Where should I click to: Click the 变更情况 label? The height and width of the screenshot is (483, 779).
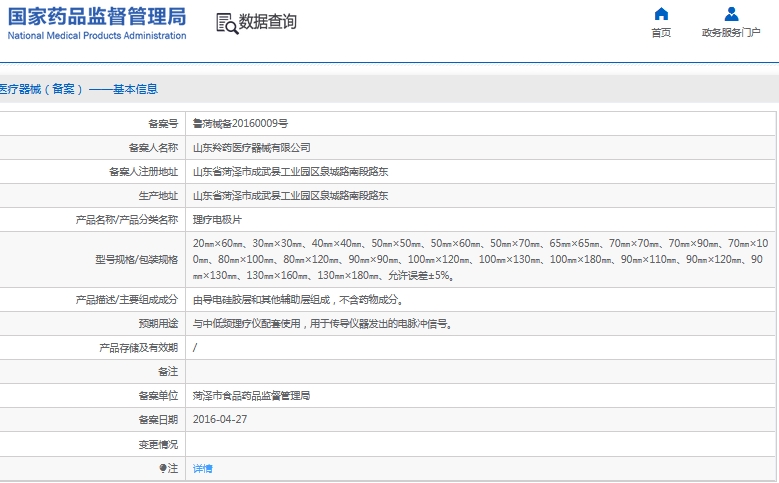[x=158, y=444]
